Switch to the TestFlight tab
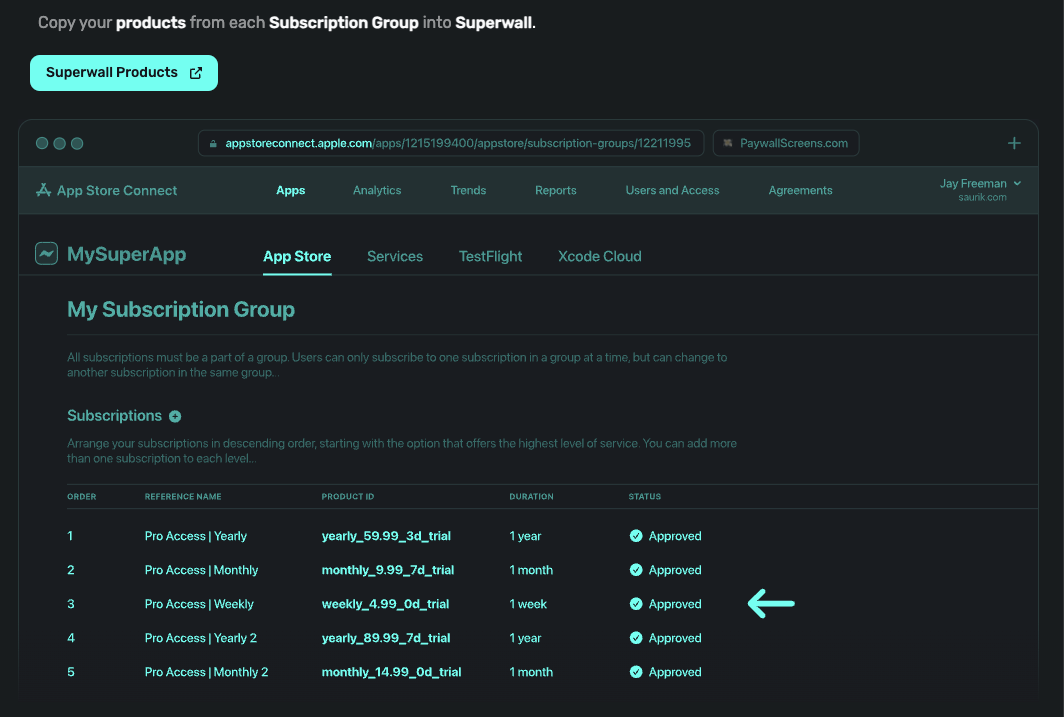This screenshot has height=717, width=1064. 490,256
